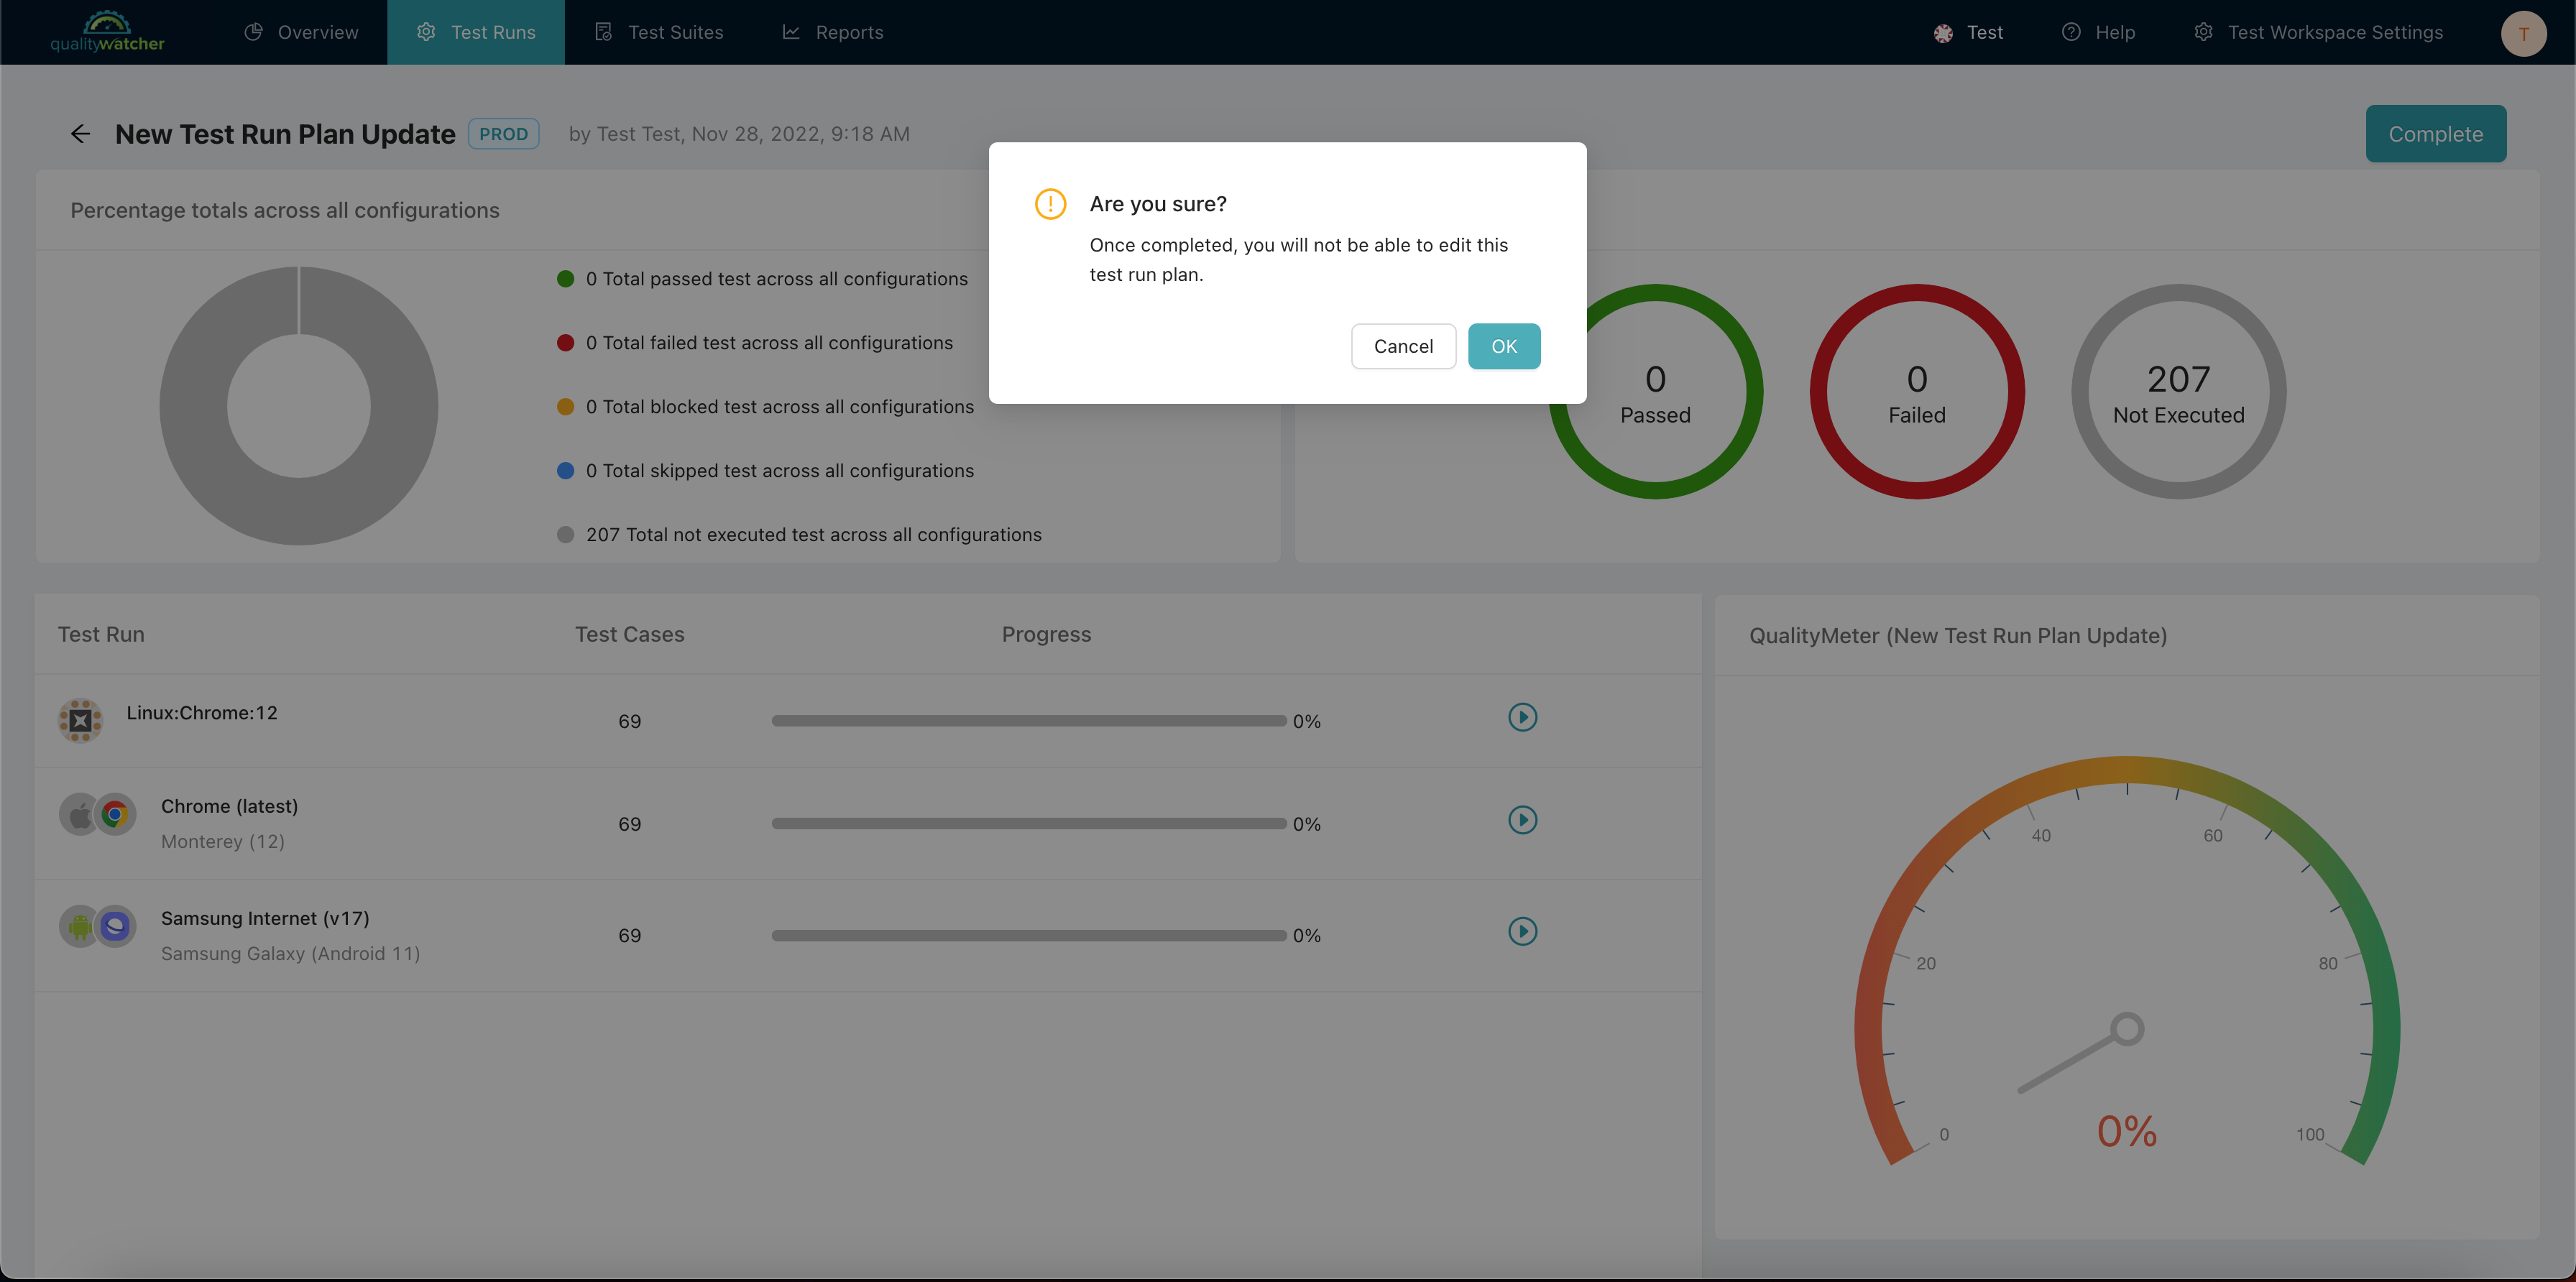Click the user avatar icon top right
The height and width of the screenshot is (1282, 2576).
2525,31
